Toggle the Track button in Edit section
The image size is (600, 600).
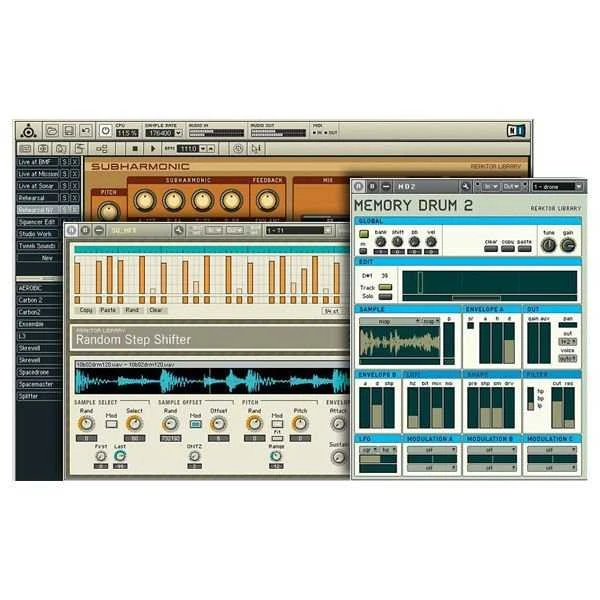tap(384, 288)
